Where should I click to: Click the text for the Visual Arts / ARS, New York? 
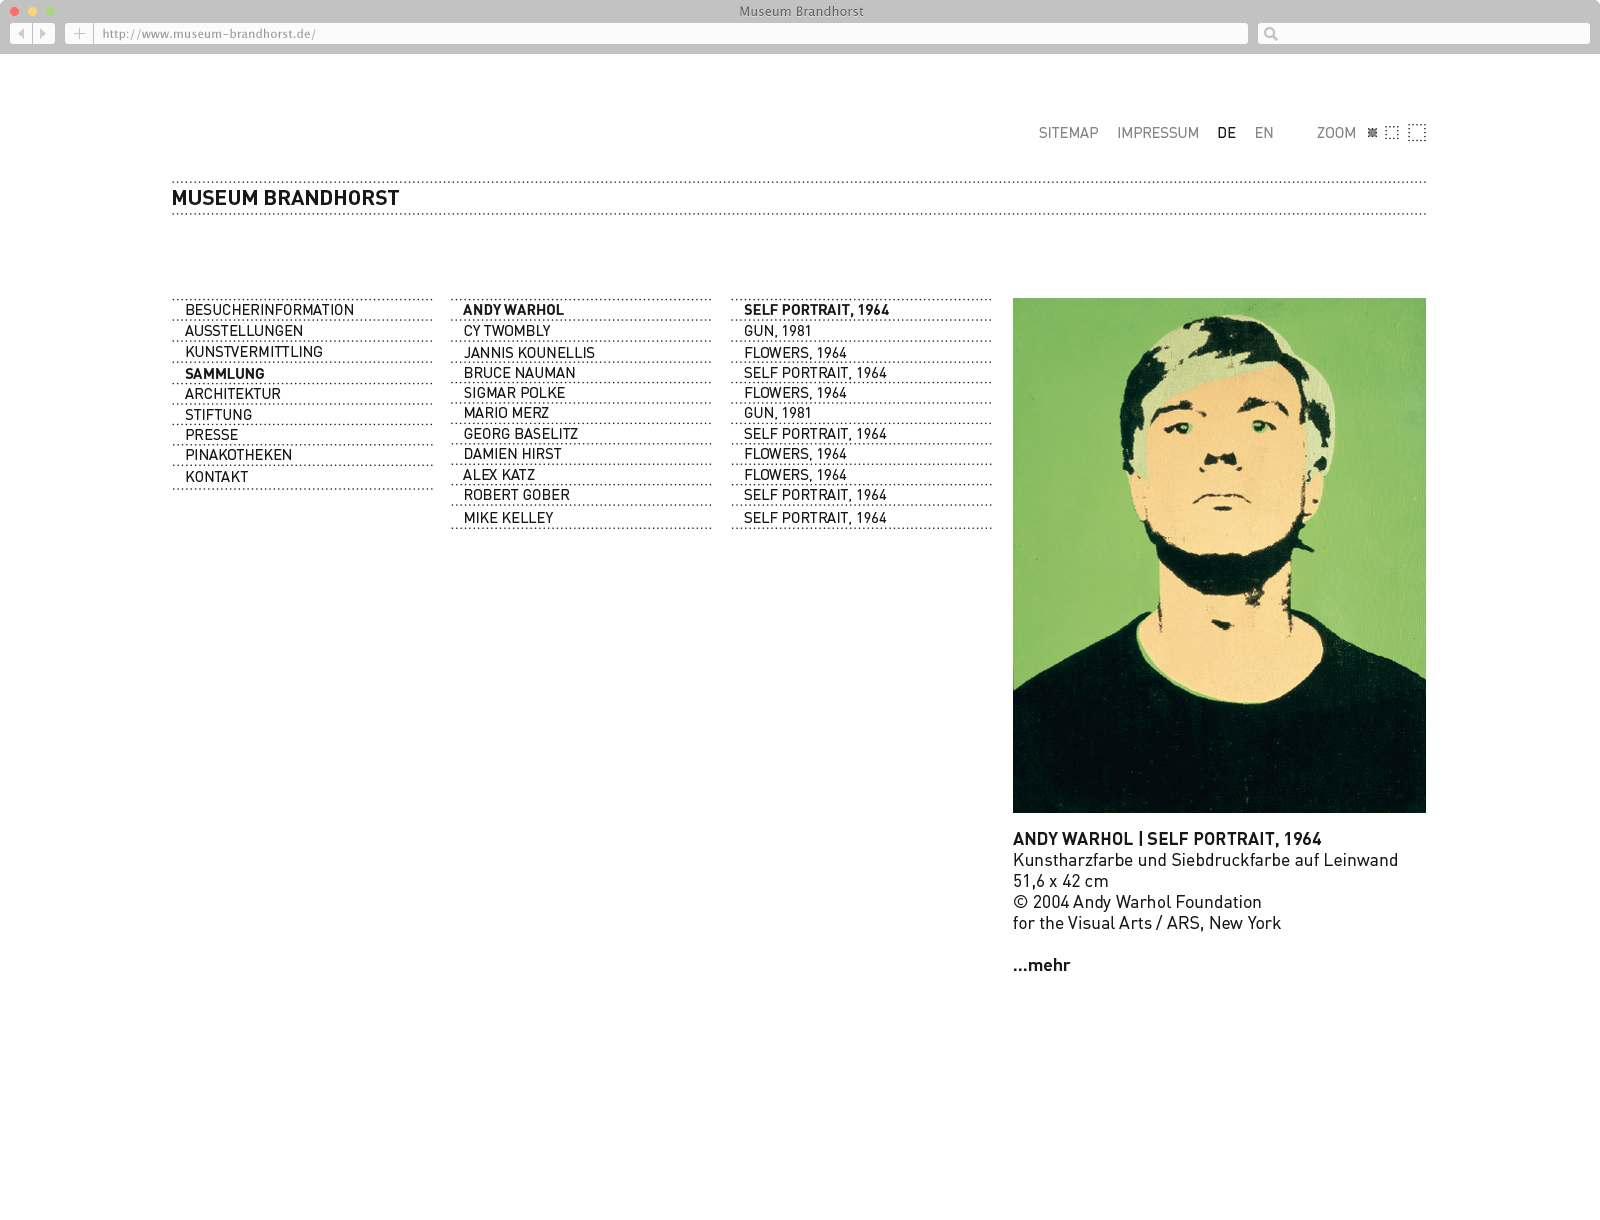(1147, 923)
